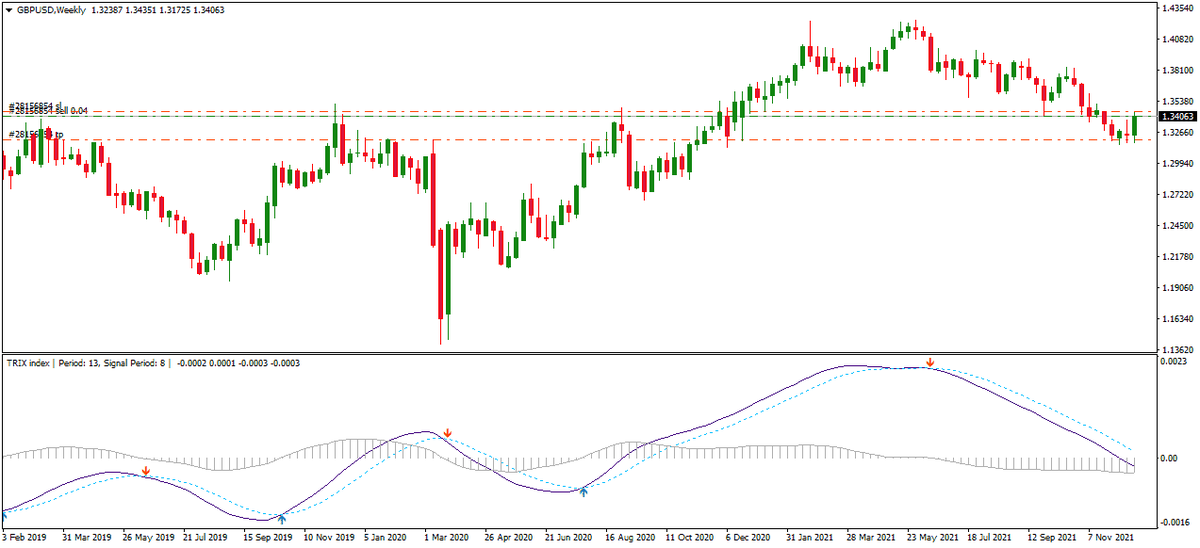Select the blue buy arrow near 15 Sep 2019
The image size is (1200, 548).
pyautogui.click(x=282, y=518)
